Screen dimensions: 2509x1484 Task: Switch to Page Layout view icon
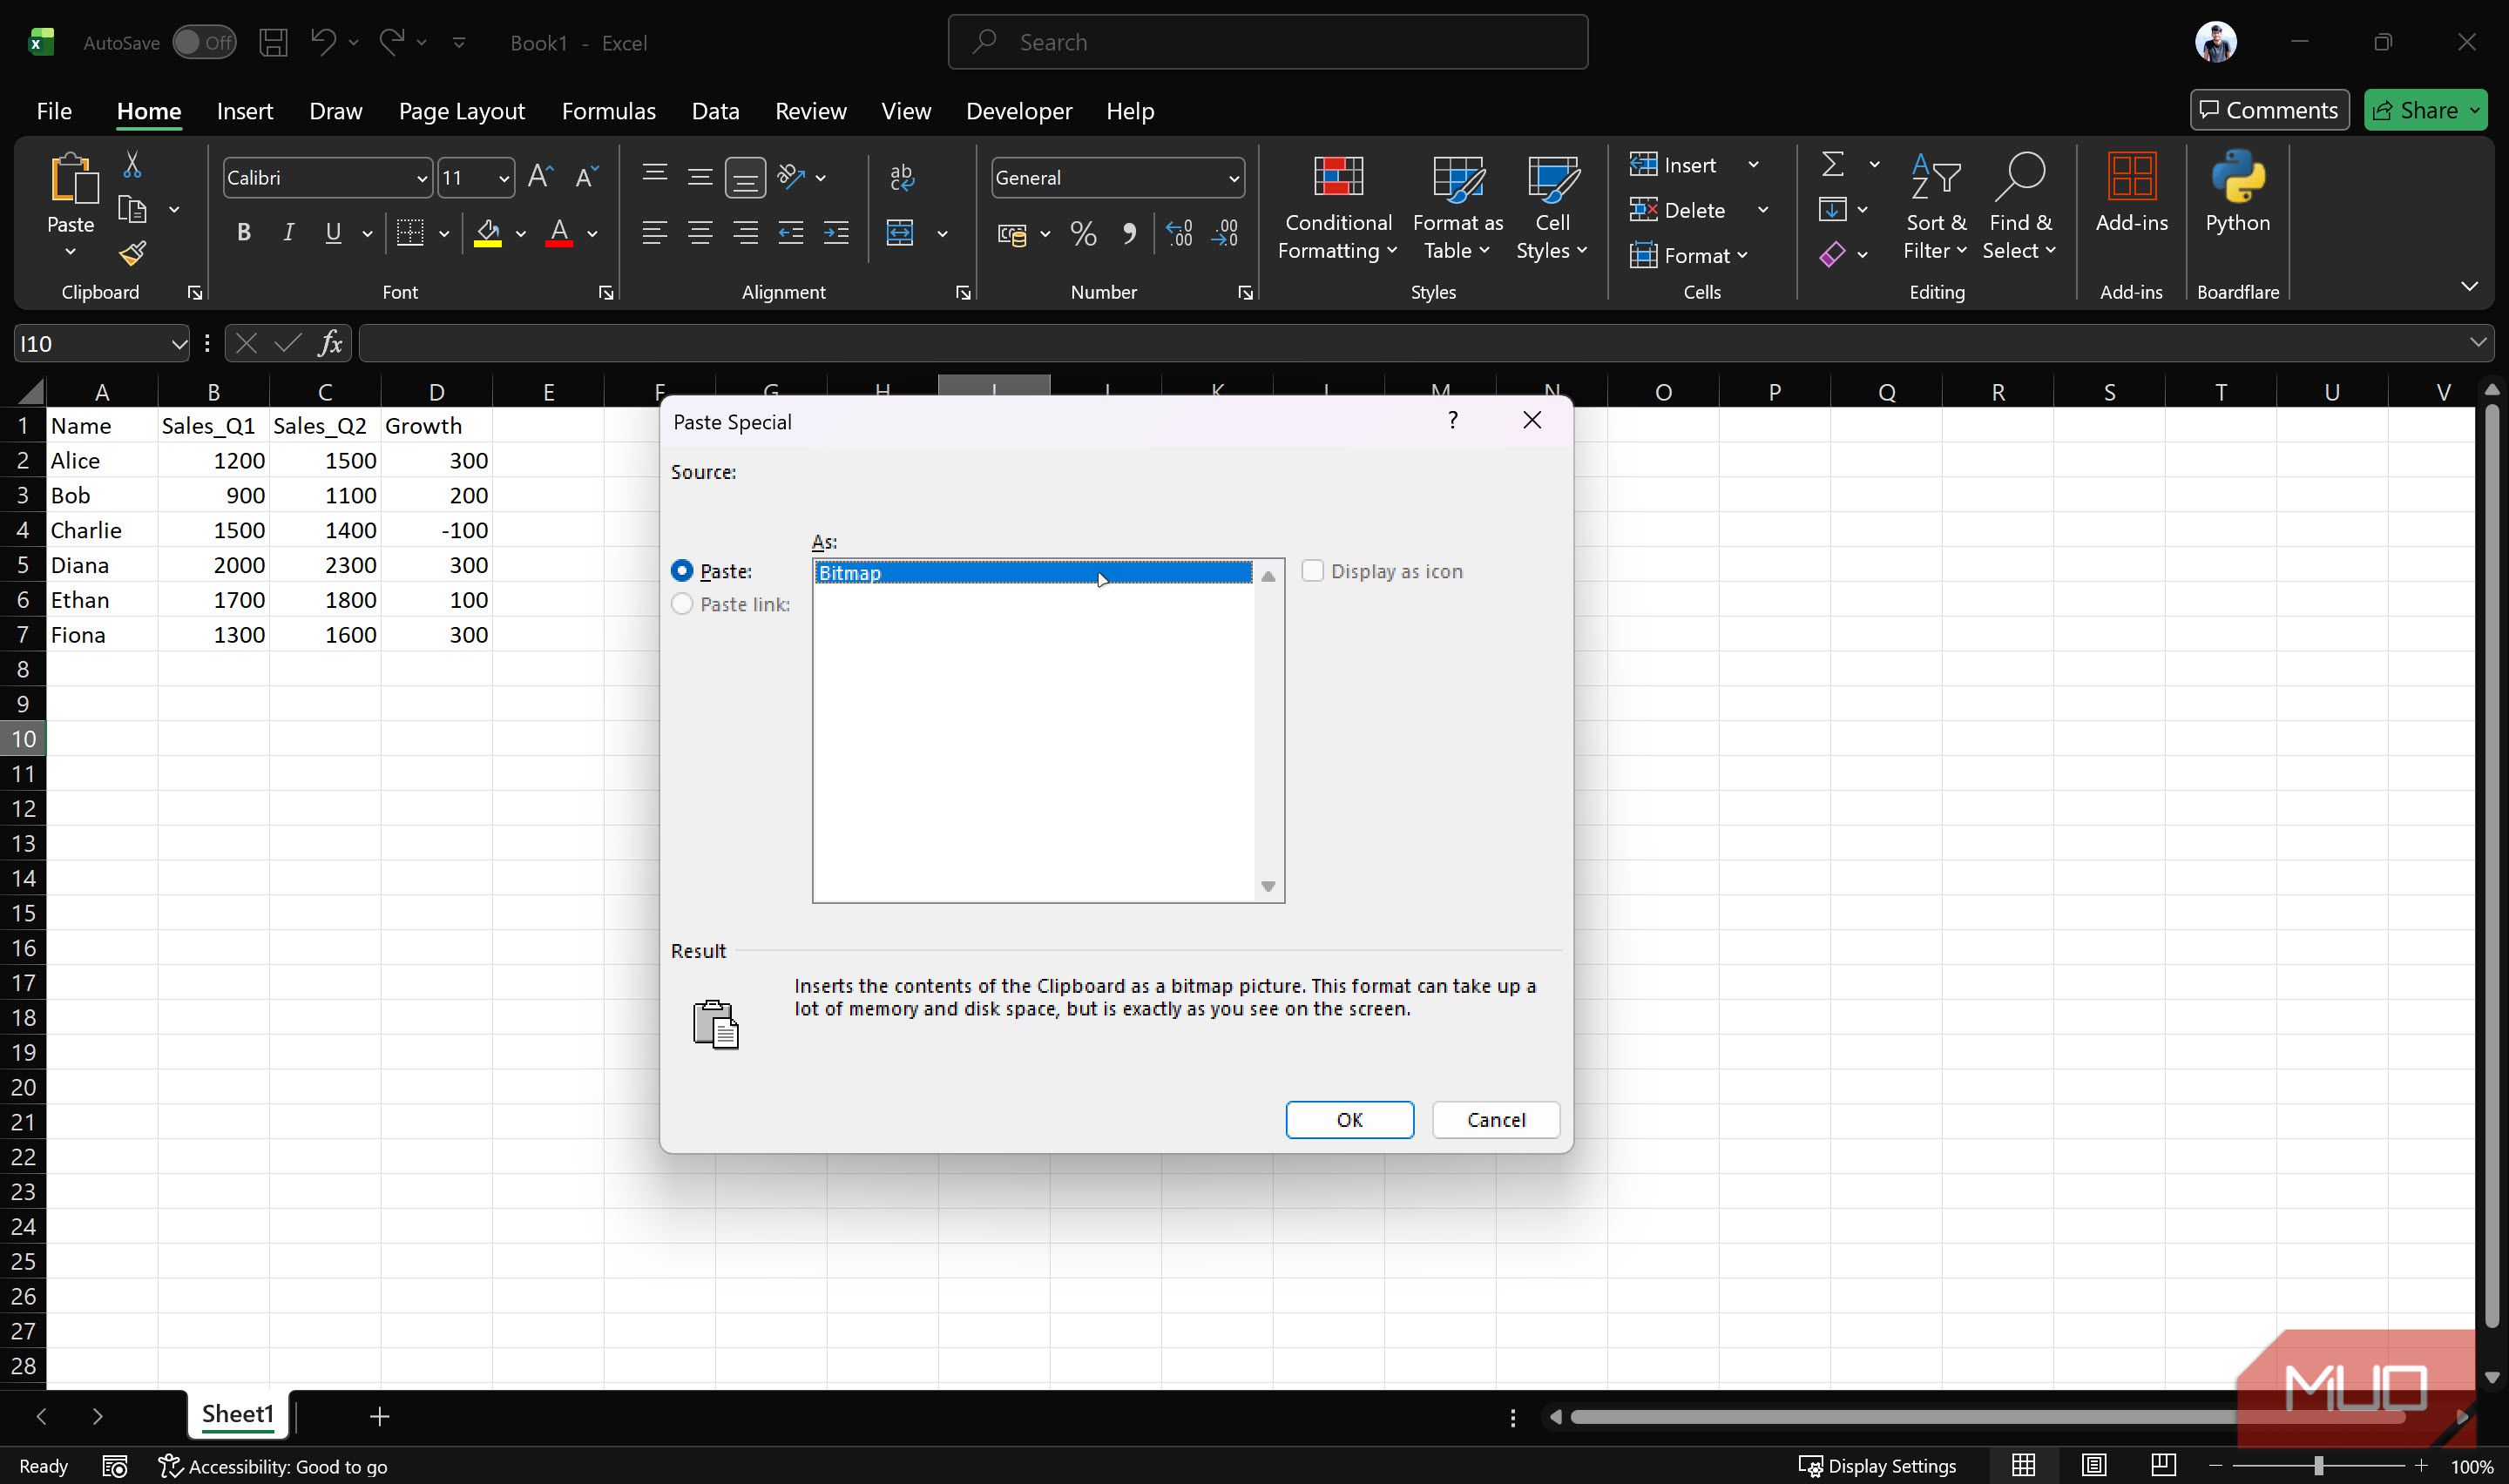(x=2093, y=1465)
